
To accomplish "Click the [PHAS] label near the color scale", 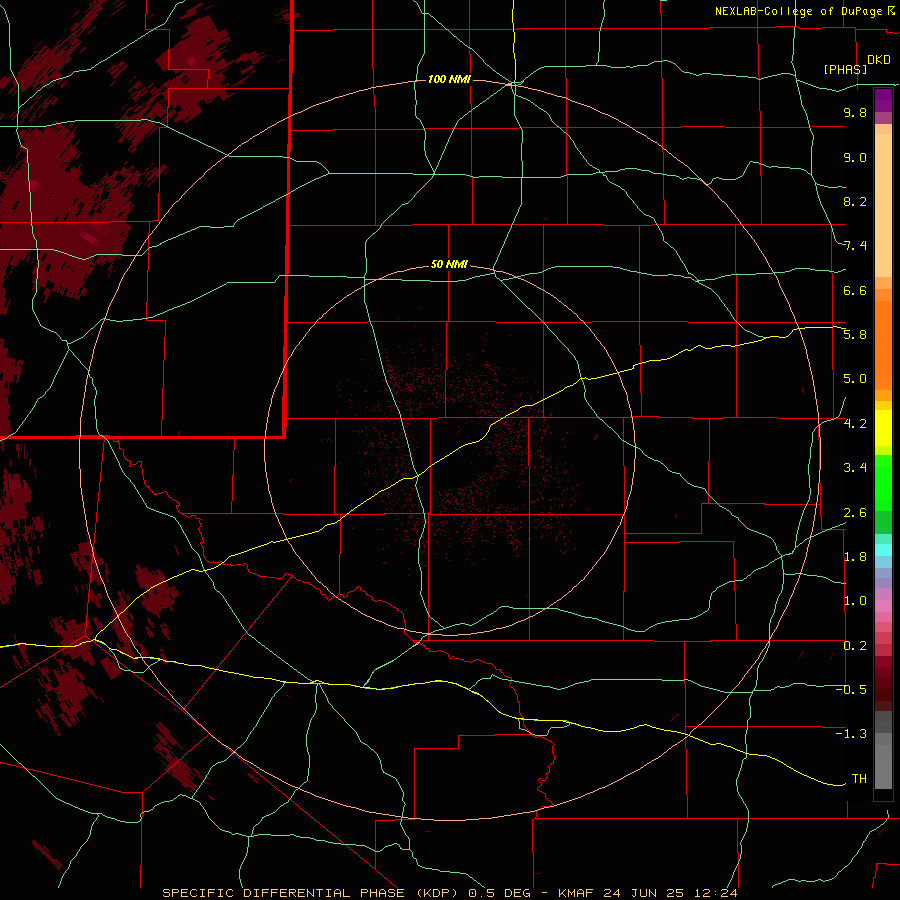I will 845,69.
